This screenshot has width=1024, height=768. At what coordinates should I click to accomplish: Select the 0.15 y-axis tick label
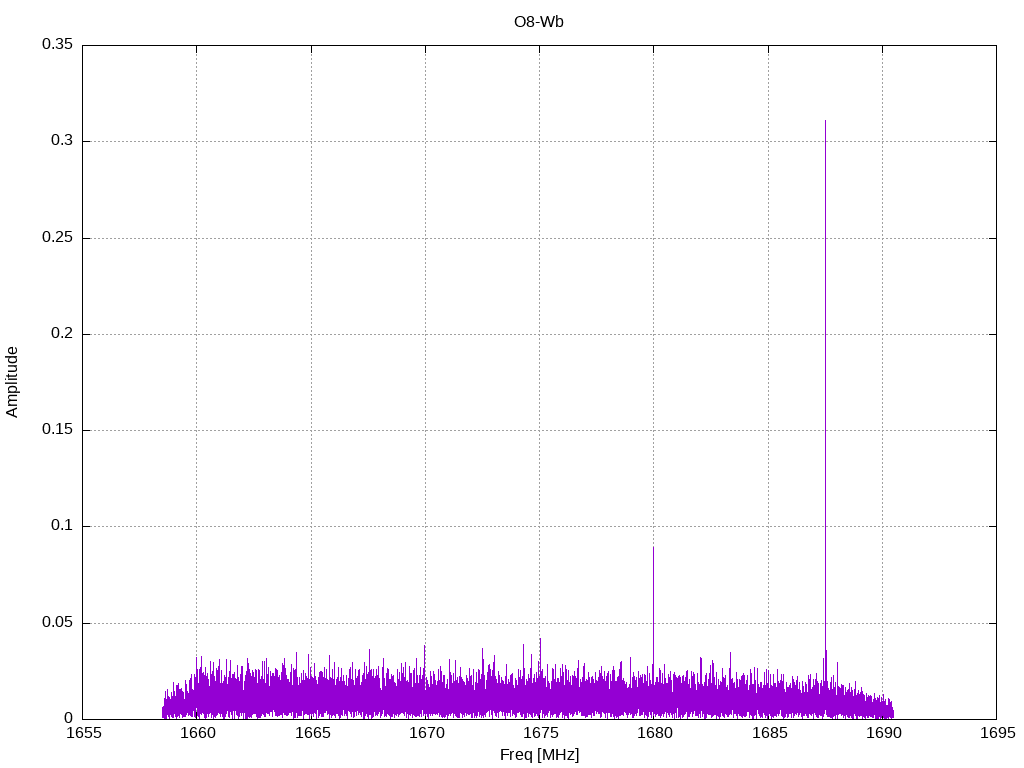57,430
